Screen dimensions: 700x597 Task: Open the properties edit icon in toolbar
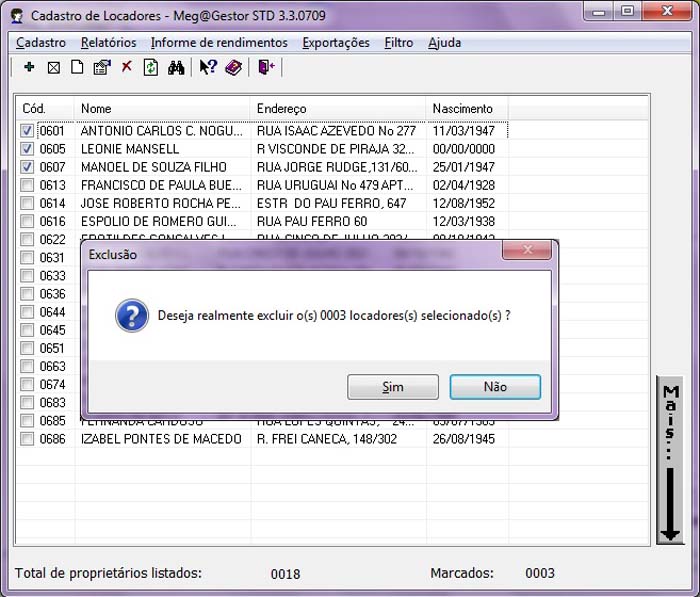pyautogui.click(x=101, y=67)
